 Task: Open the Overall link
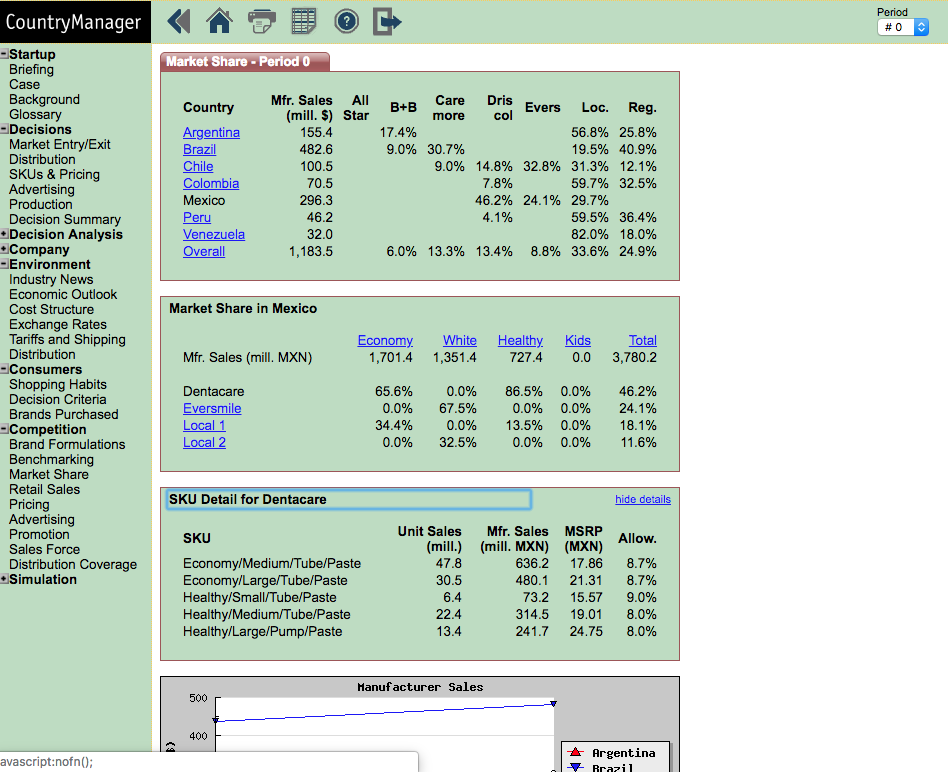click(204, 251)
